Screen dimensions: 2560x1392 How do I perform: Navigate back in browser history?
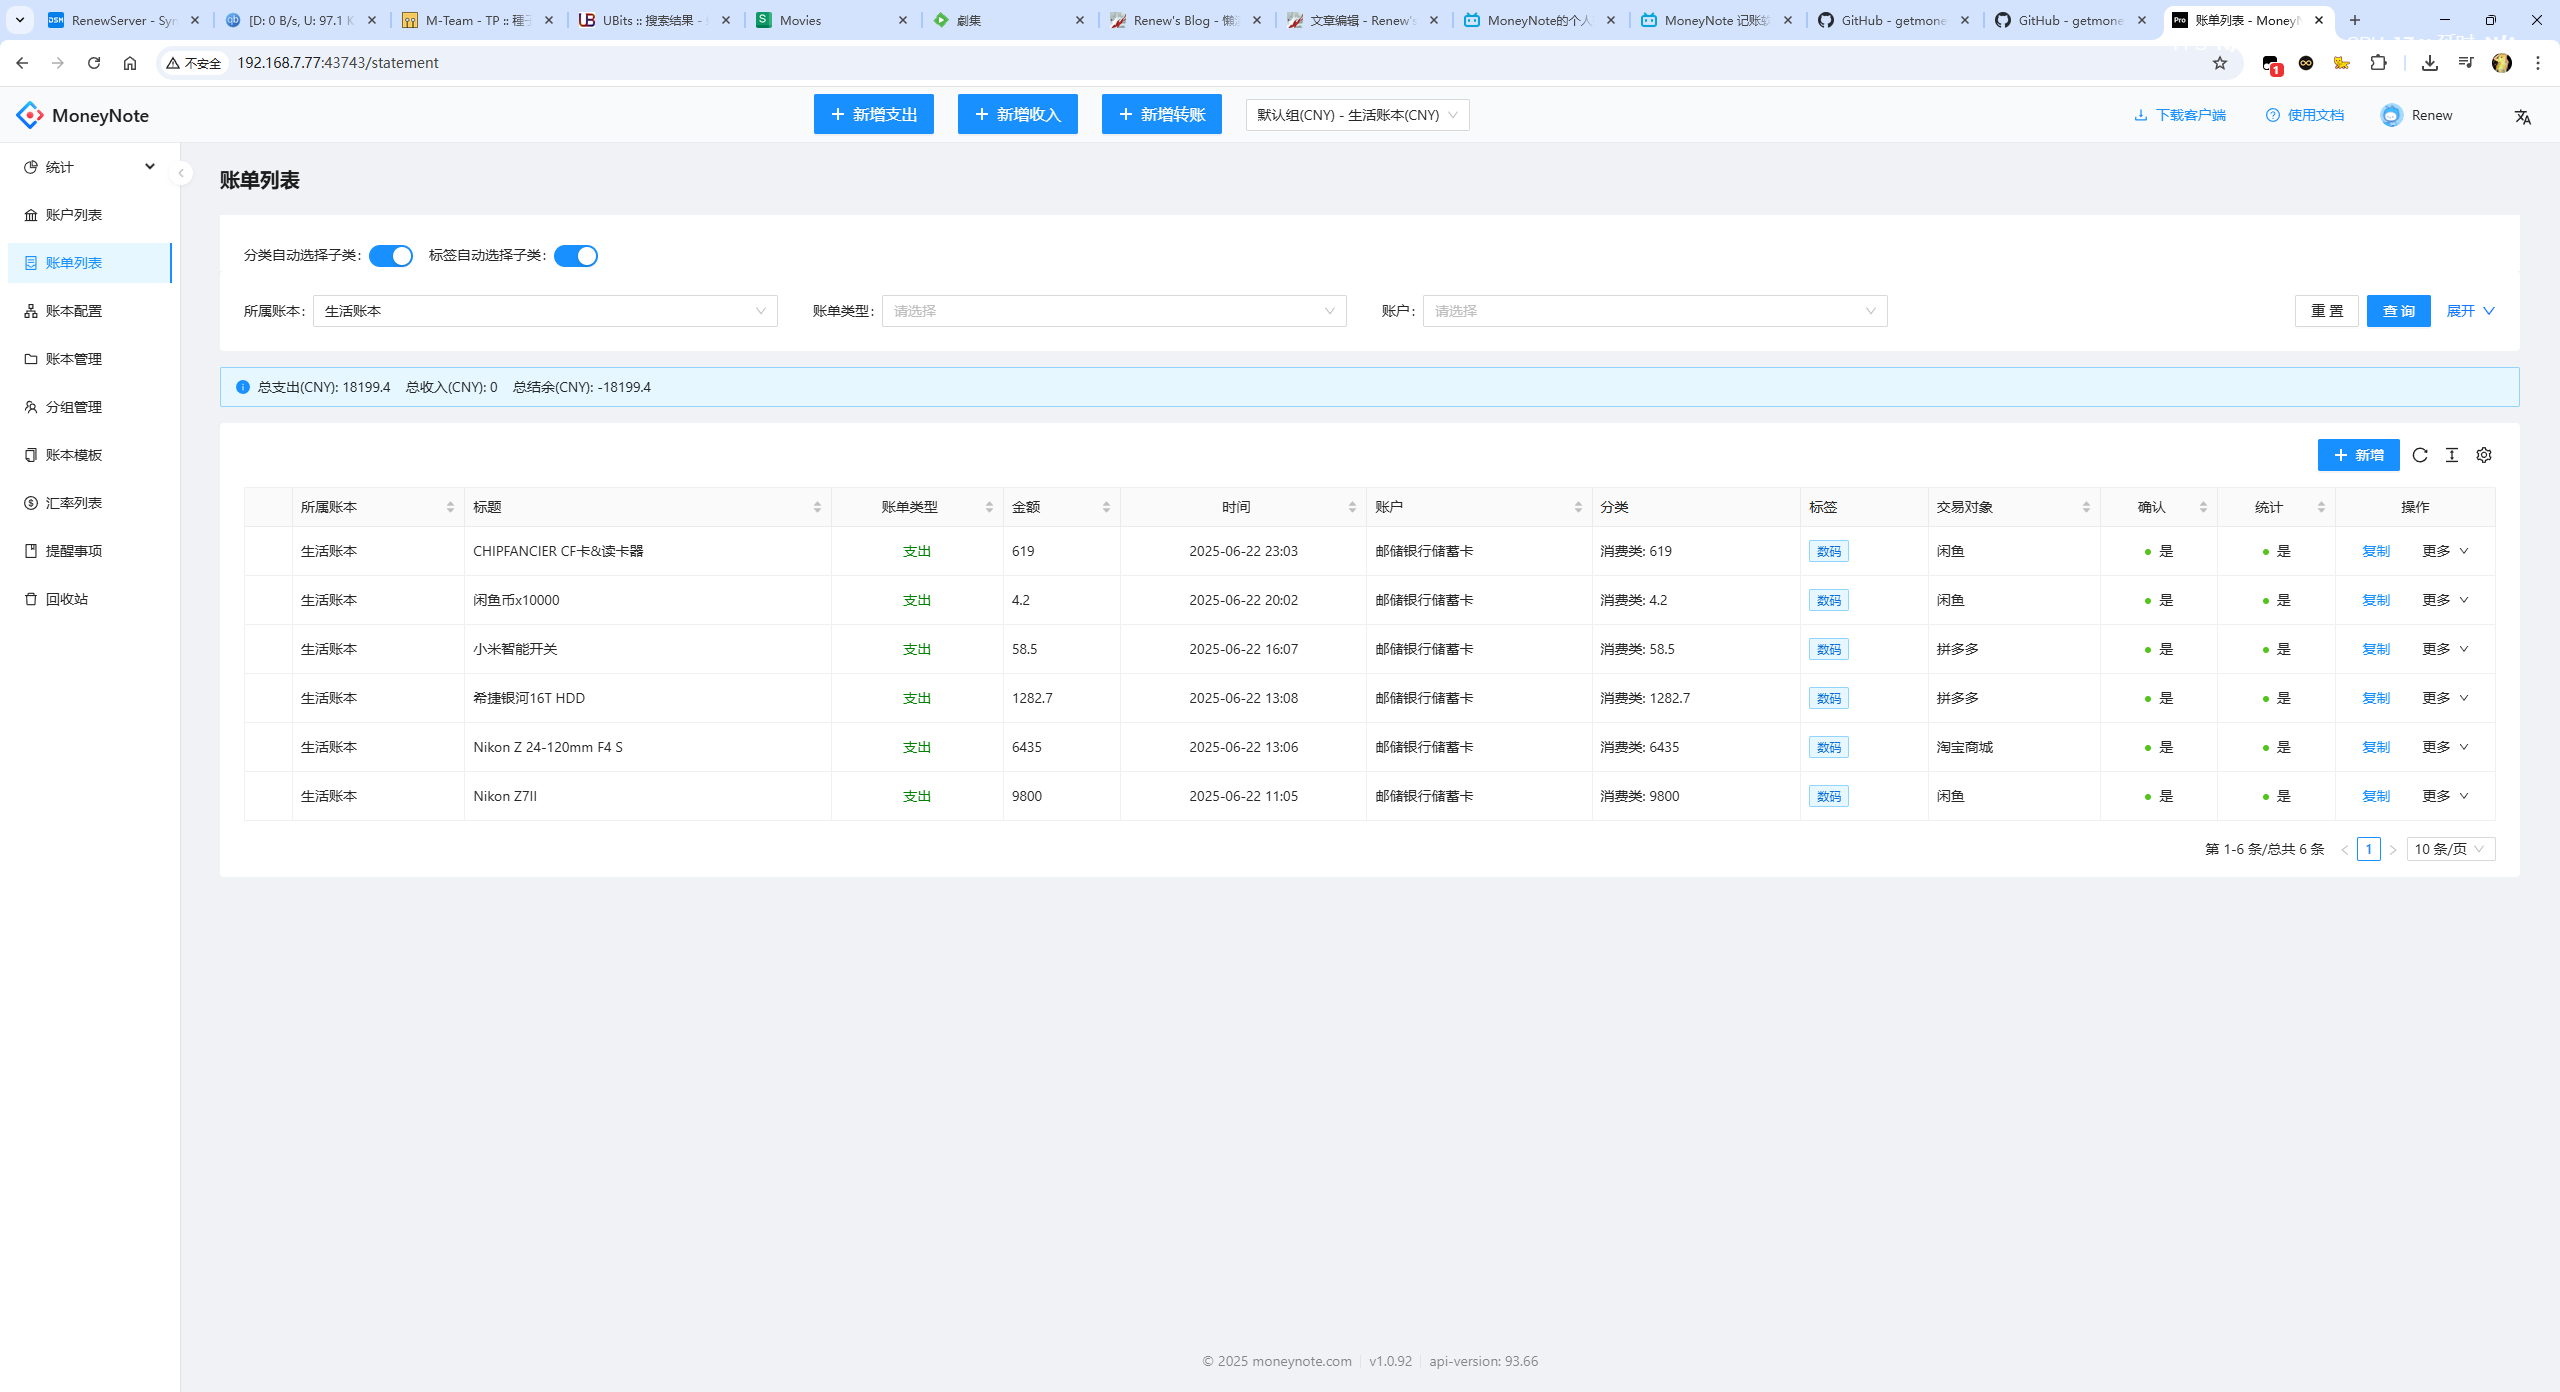(22, 63)
